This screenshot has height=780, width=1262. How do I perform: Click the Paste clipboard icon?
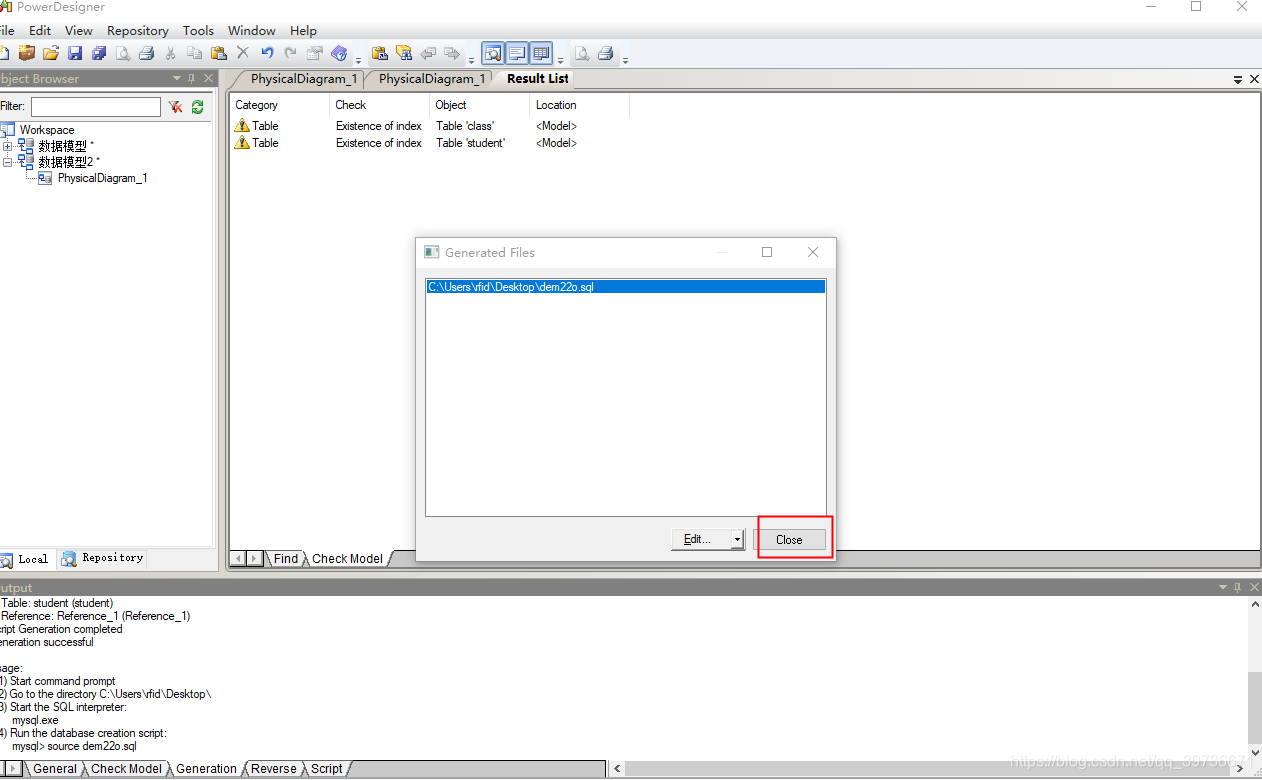pos(219,53)
